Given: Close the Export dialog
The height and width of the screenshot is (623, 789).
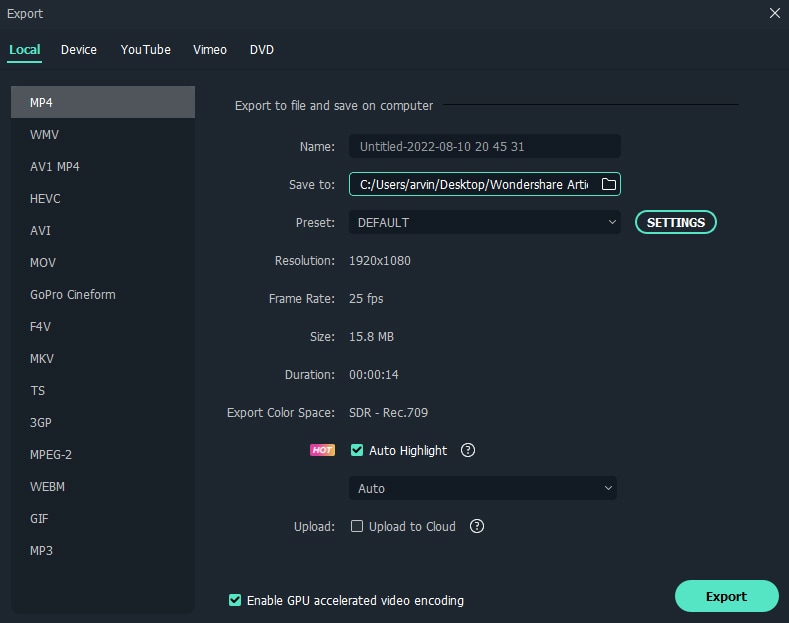Looking at the screenshot, I should coord(774,13).
